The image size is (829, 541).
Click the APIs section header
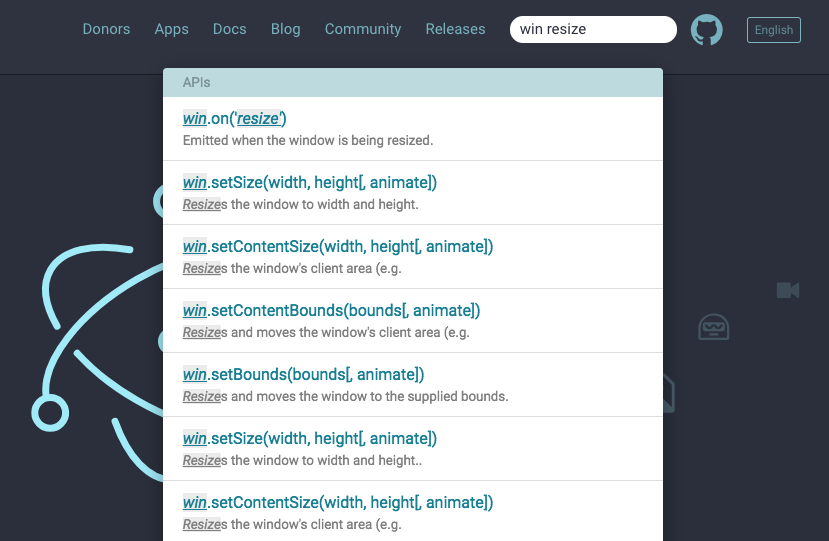click(412, 82)
